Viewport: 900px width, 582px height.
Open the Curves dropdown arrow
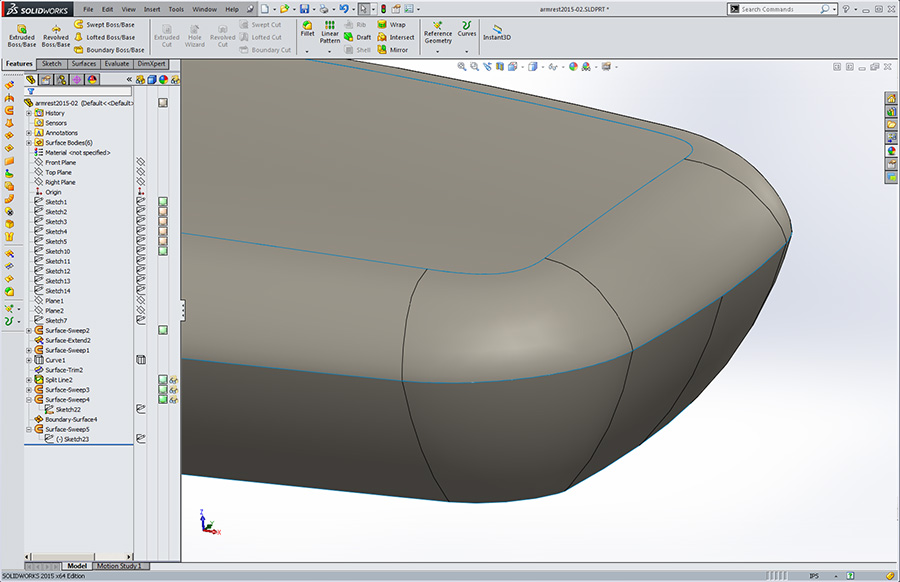pos(466,51)
